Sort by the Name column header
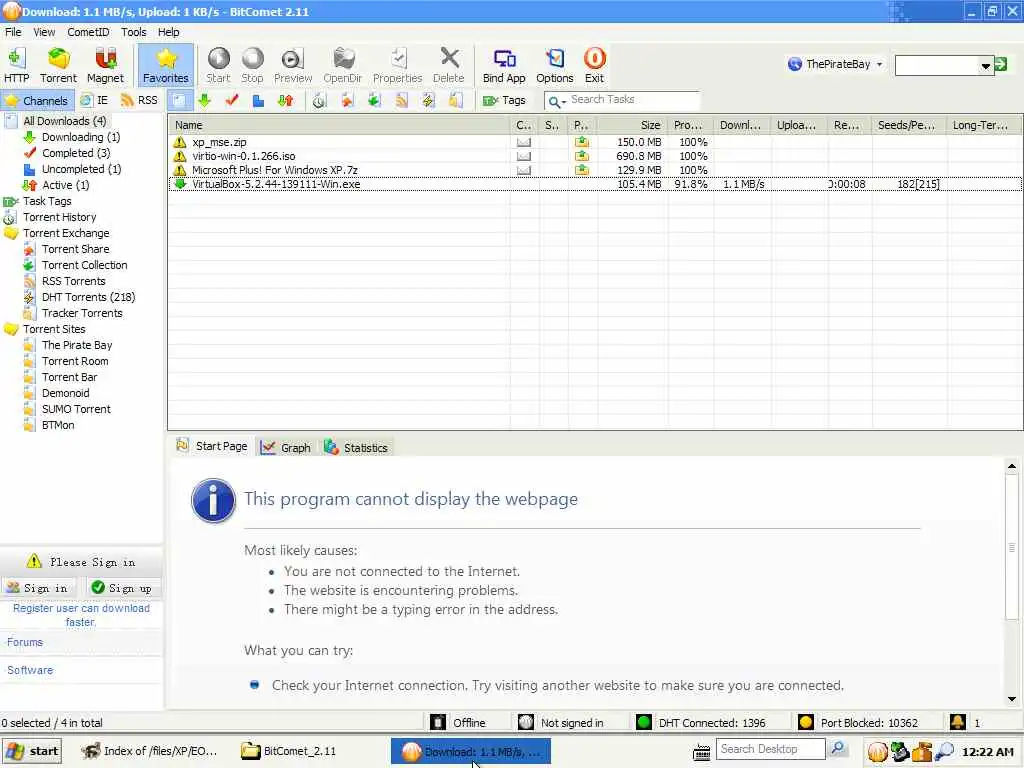This screenshot has height=768, width=1024. [x=339, y=125]
